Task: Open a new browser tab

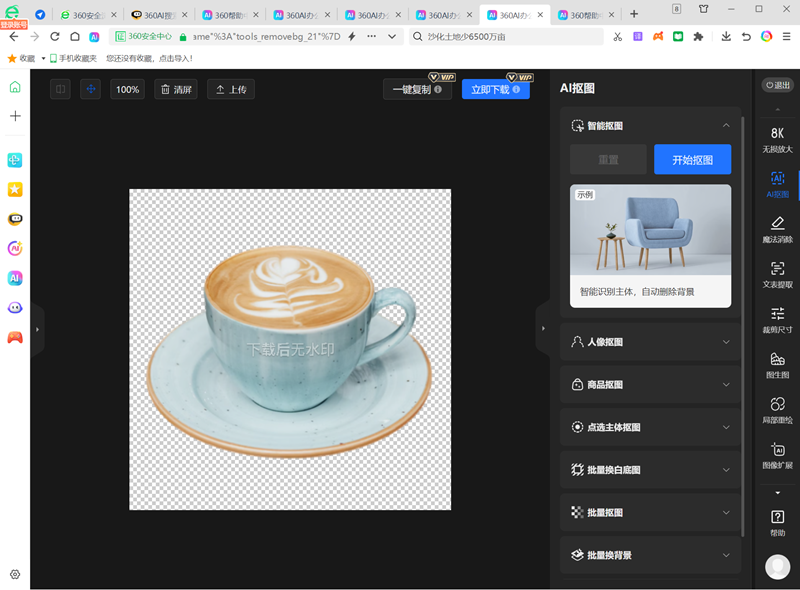Action: 634,14
